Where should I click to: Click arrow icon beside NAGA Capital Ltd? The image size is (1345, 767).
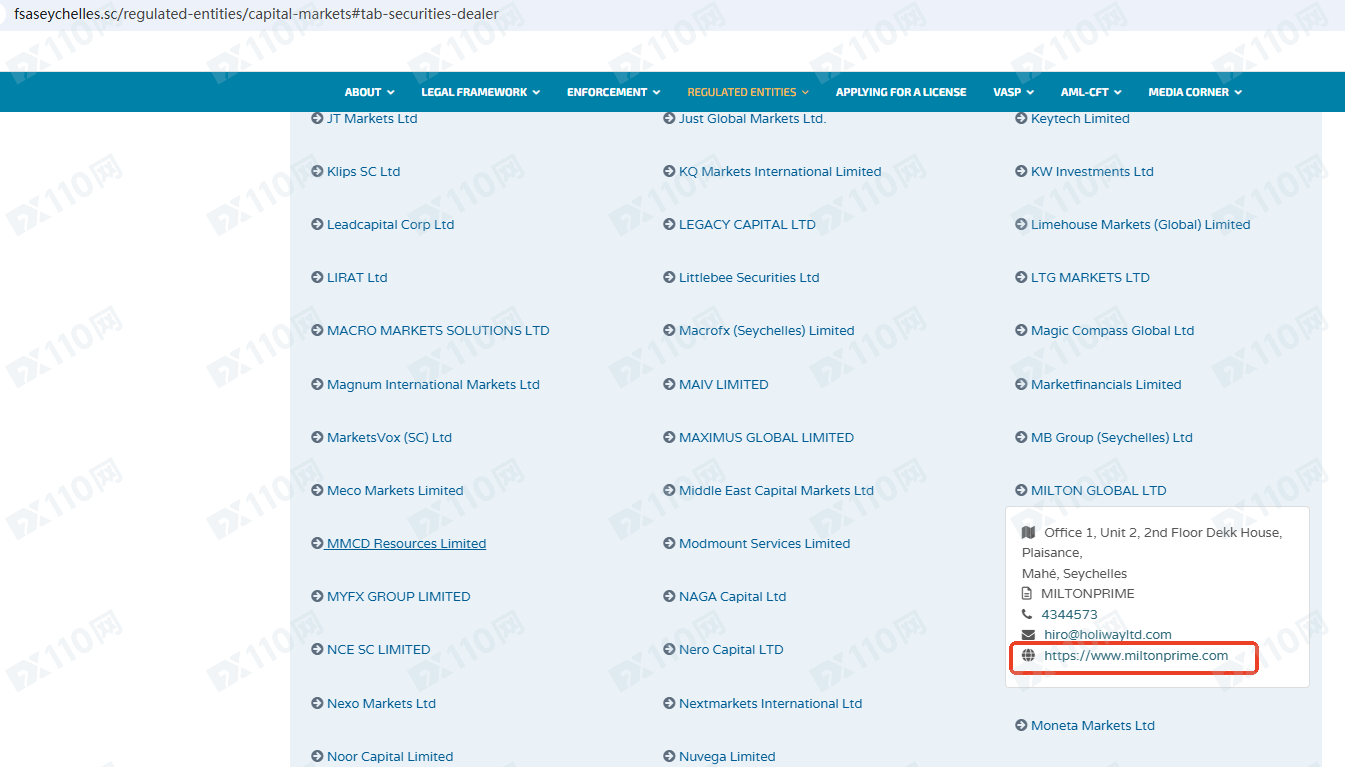(669, 597)
